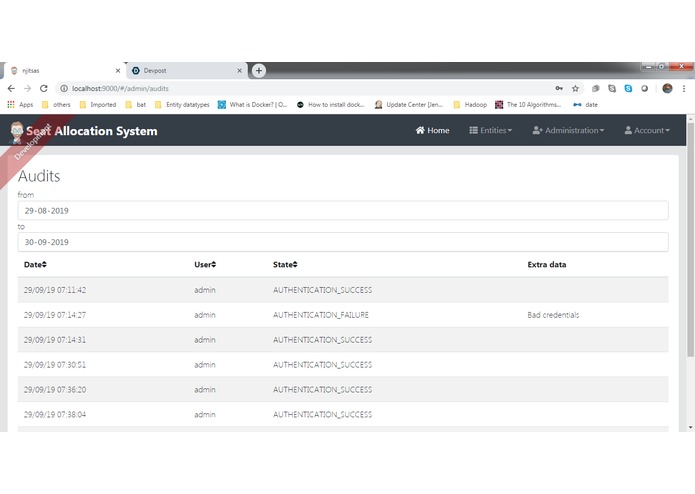This screenshot has width=695, height=494.
Task: Click the address bar URL field
Action: coord(310,89)
